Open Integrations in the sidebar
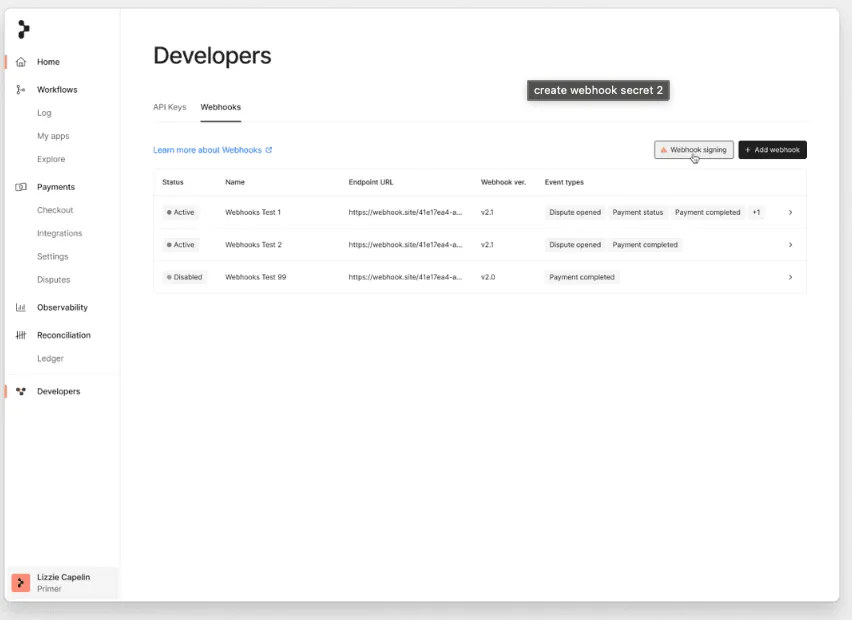 (x=60, y=233)
